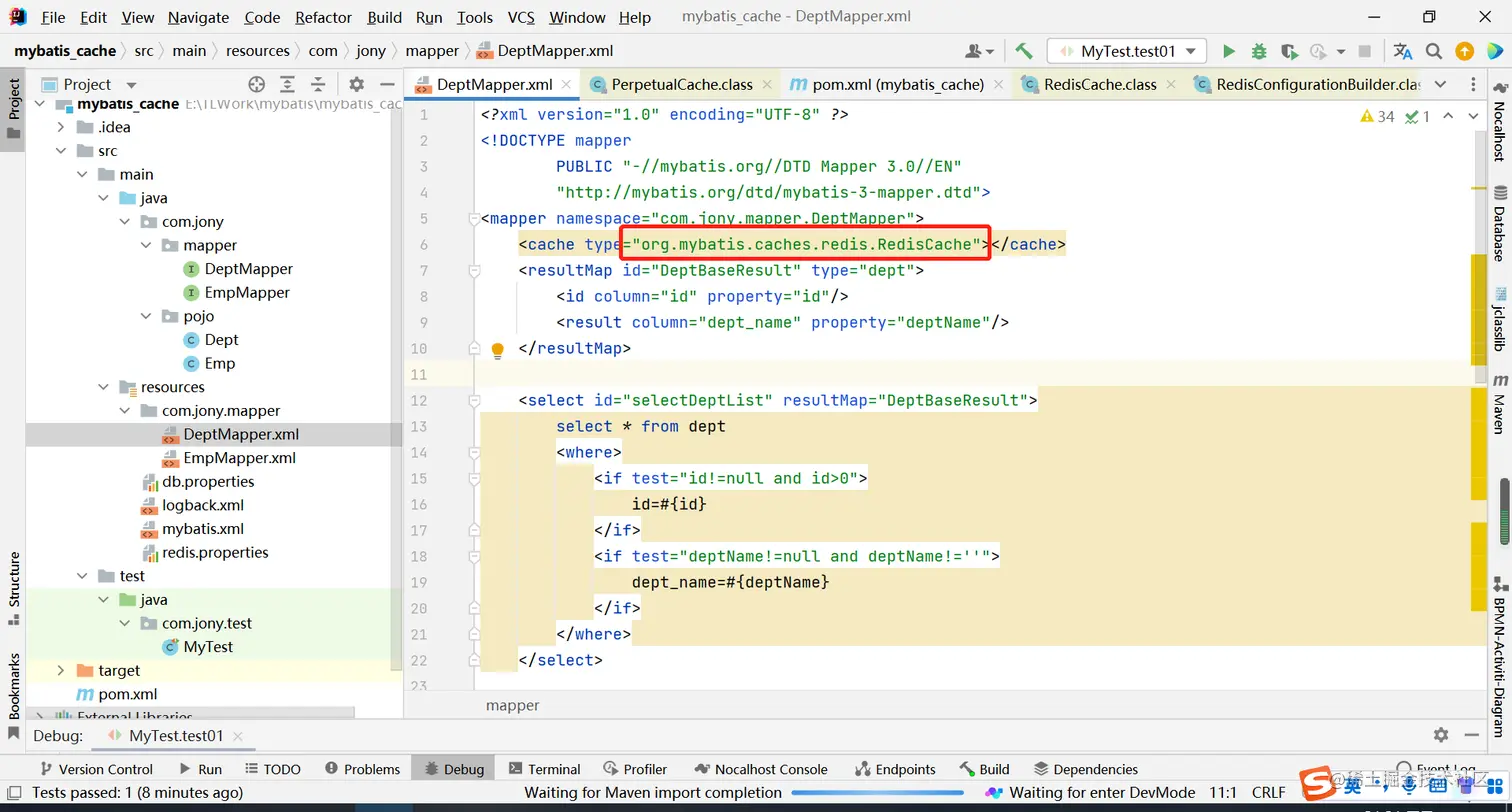Select EmpMapper.xml in the Project tree
Image resolution: width=1512 pixels, height=812 pixels.
pyautogui.click(x=239, y=458)
